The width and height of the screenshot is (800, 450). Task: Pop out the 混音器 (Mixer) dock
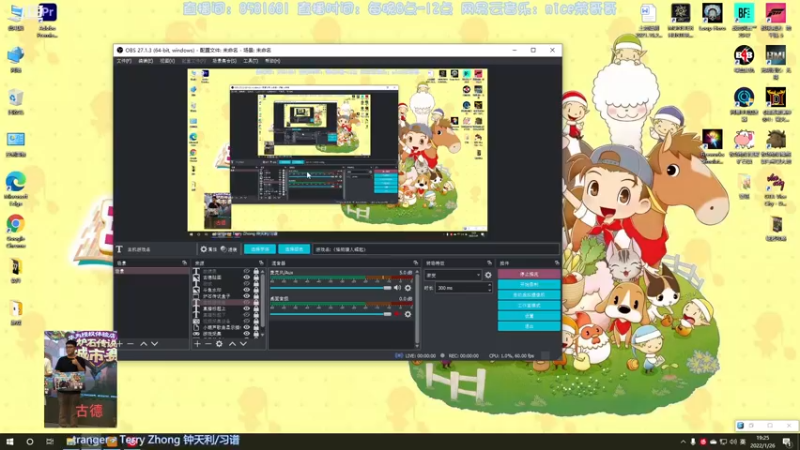tap(415, 263)
